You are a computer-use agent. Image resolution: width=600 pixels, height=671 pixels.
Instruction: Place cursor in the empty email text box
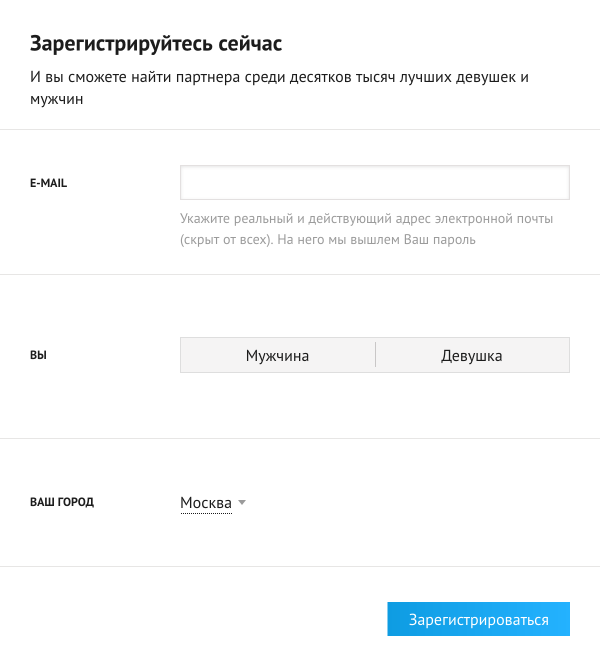point(374,183)
